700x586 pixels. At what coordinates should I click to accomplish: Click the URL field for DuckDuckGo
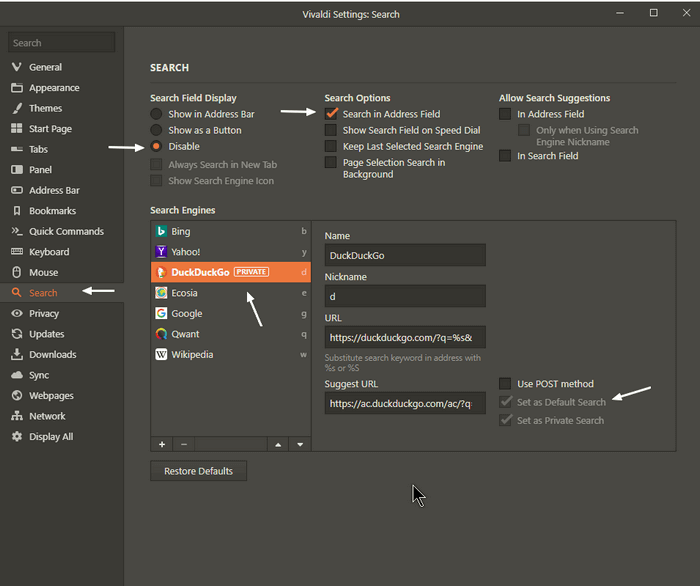(405, 337)
